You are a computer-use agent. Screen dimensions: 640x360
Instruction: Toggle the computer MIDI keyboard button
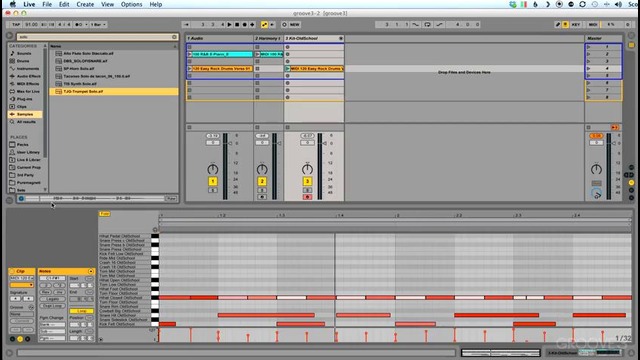coord(565,24)
